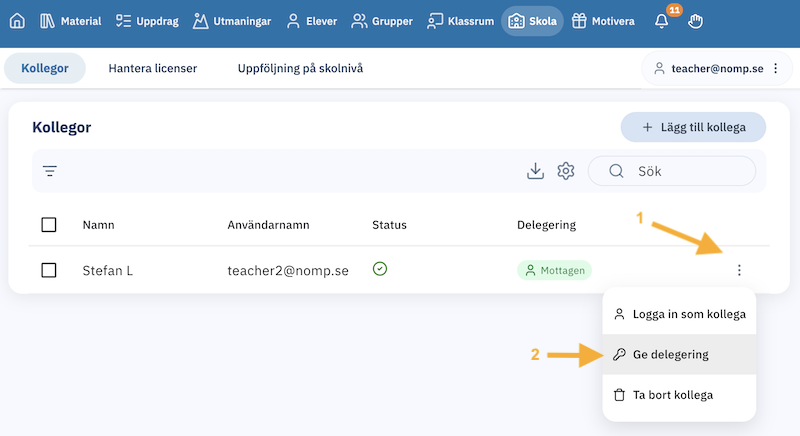Open the Material section

[70, 21]
